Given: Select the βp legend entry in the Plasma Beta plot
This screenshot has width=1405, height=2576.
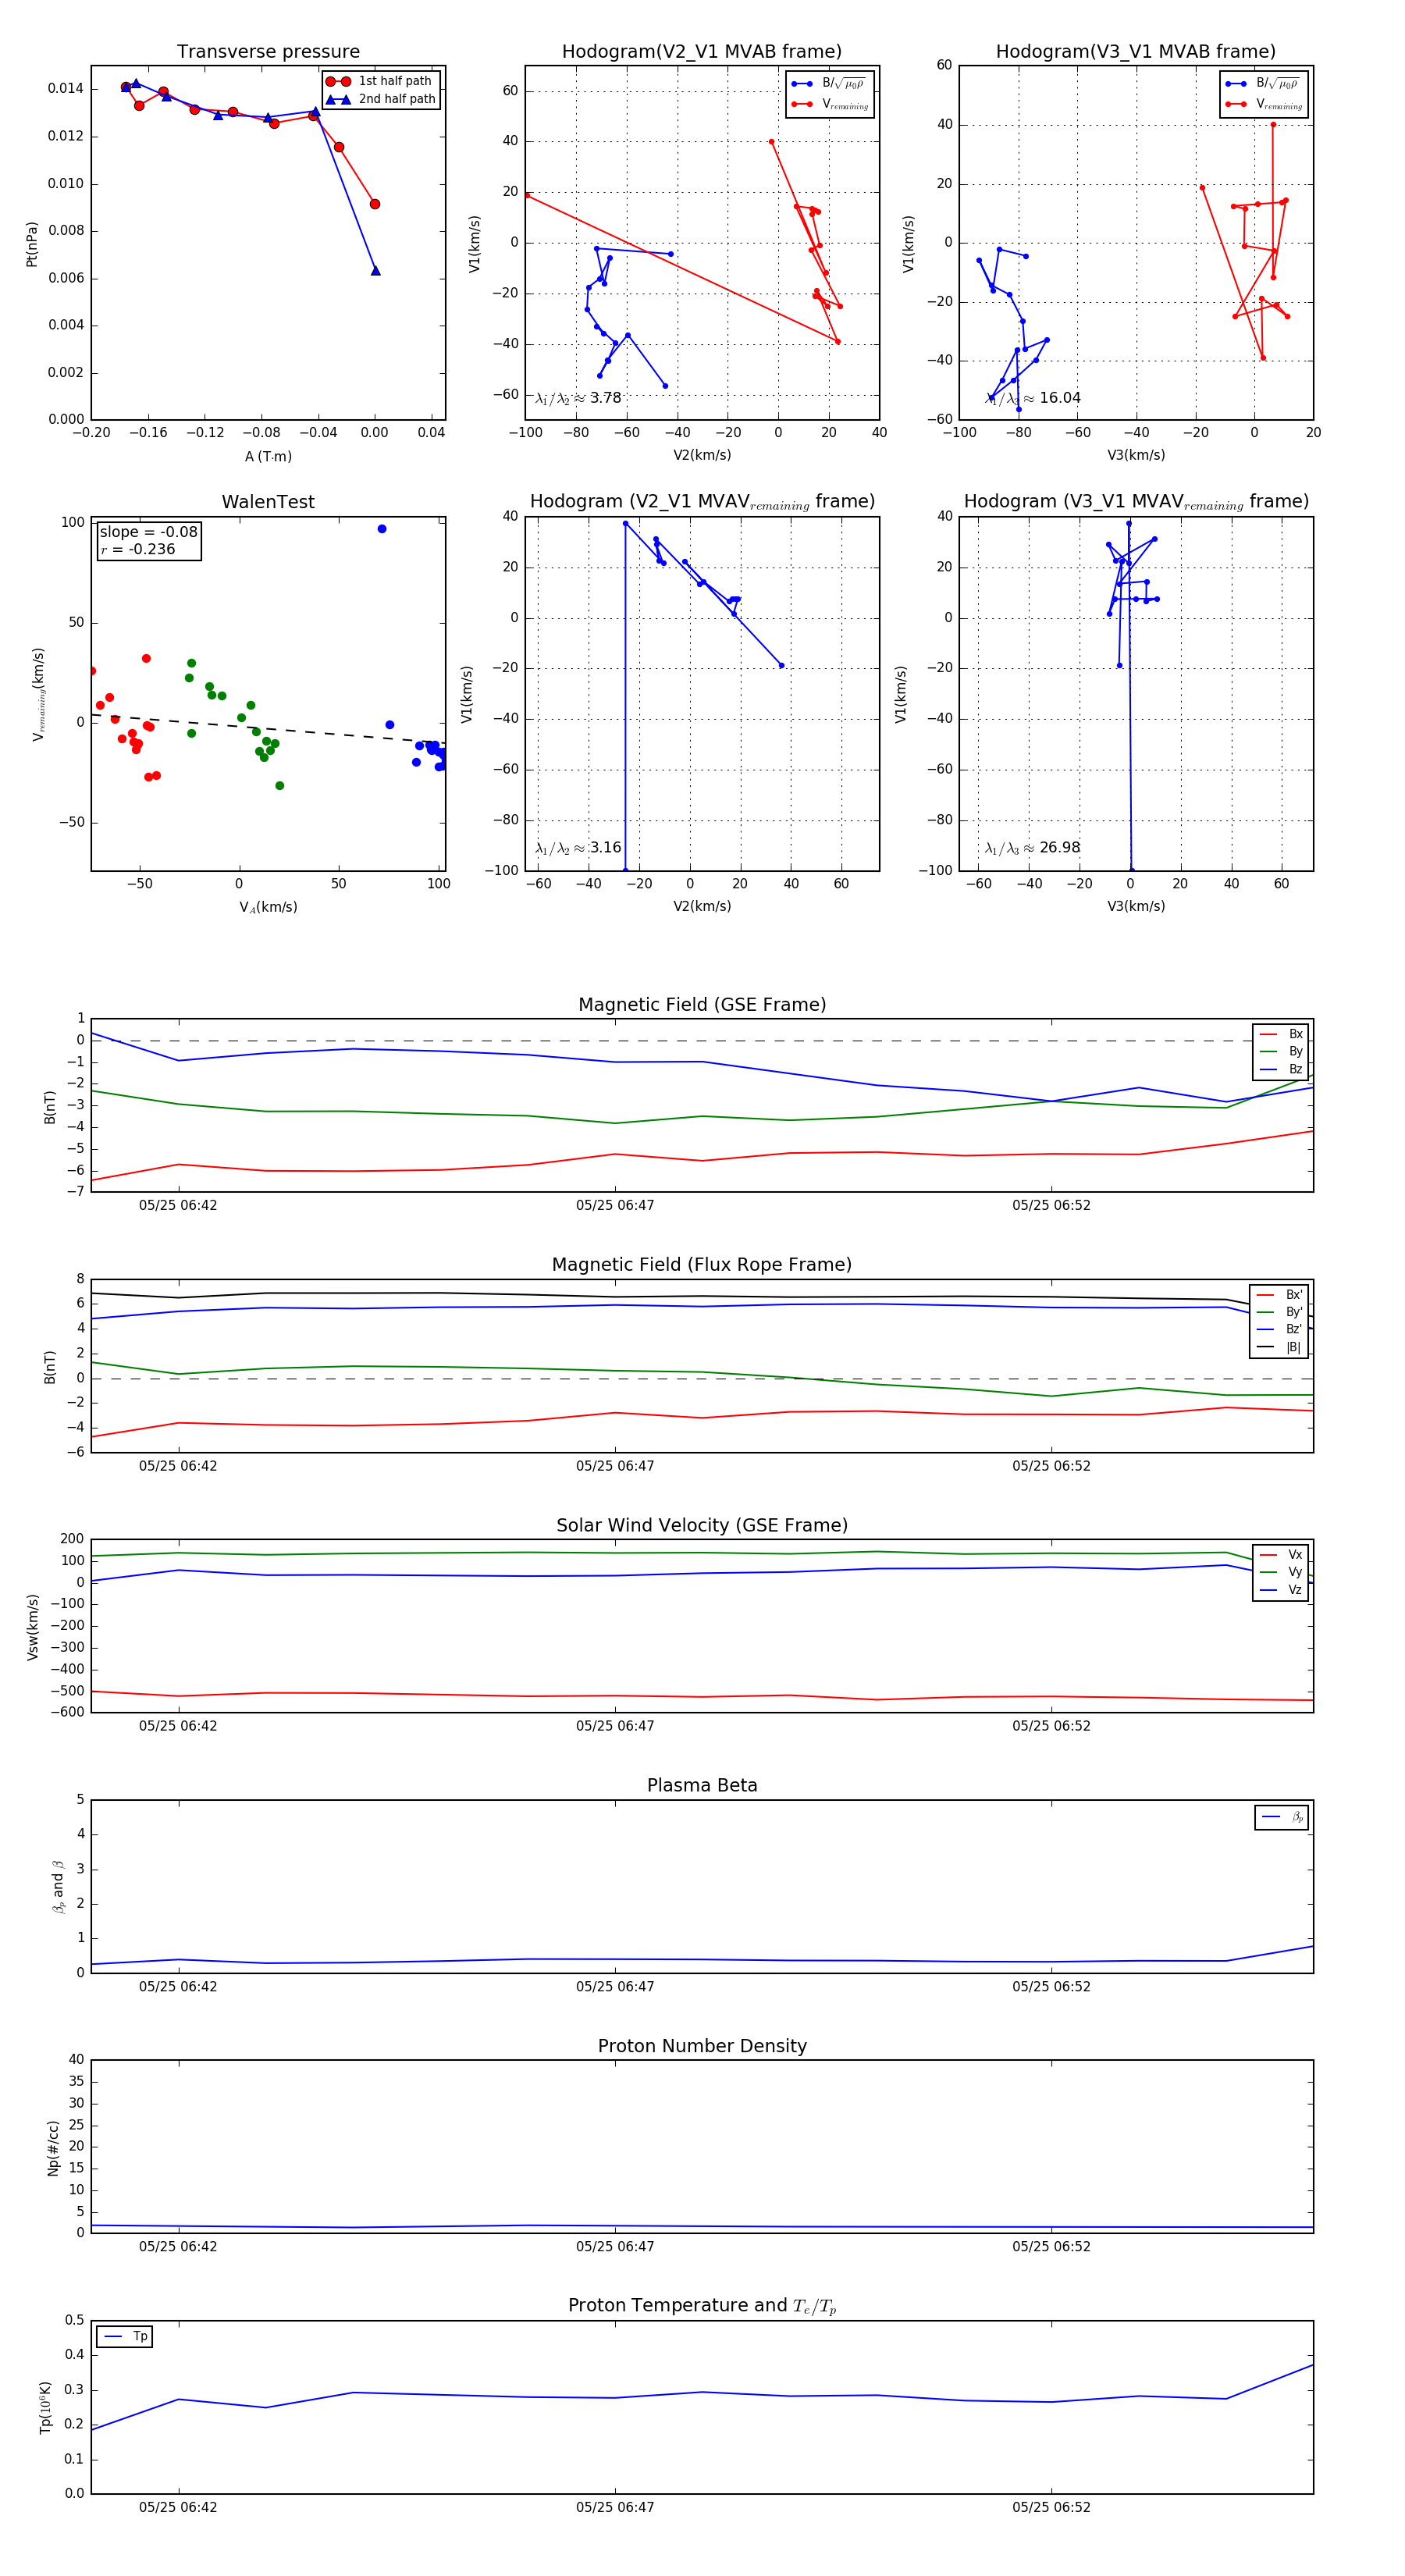Looking at the screenshot, I should tap(1282, 1817).
